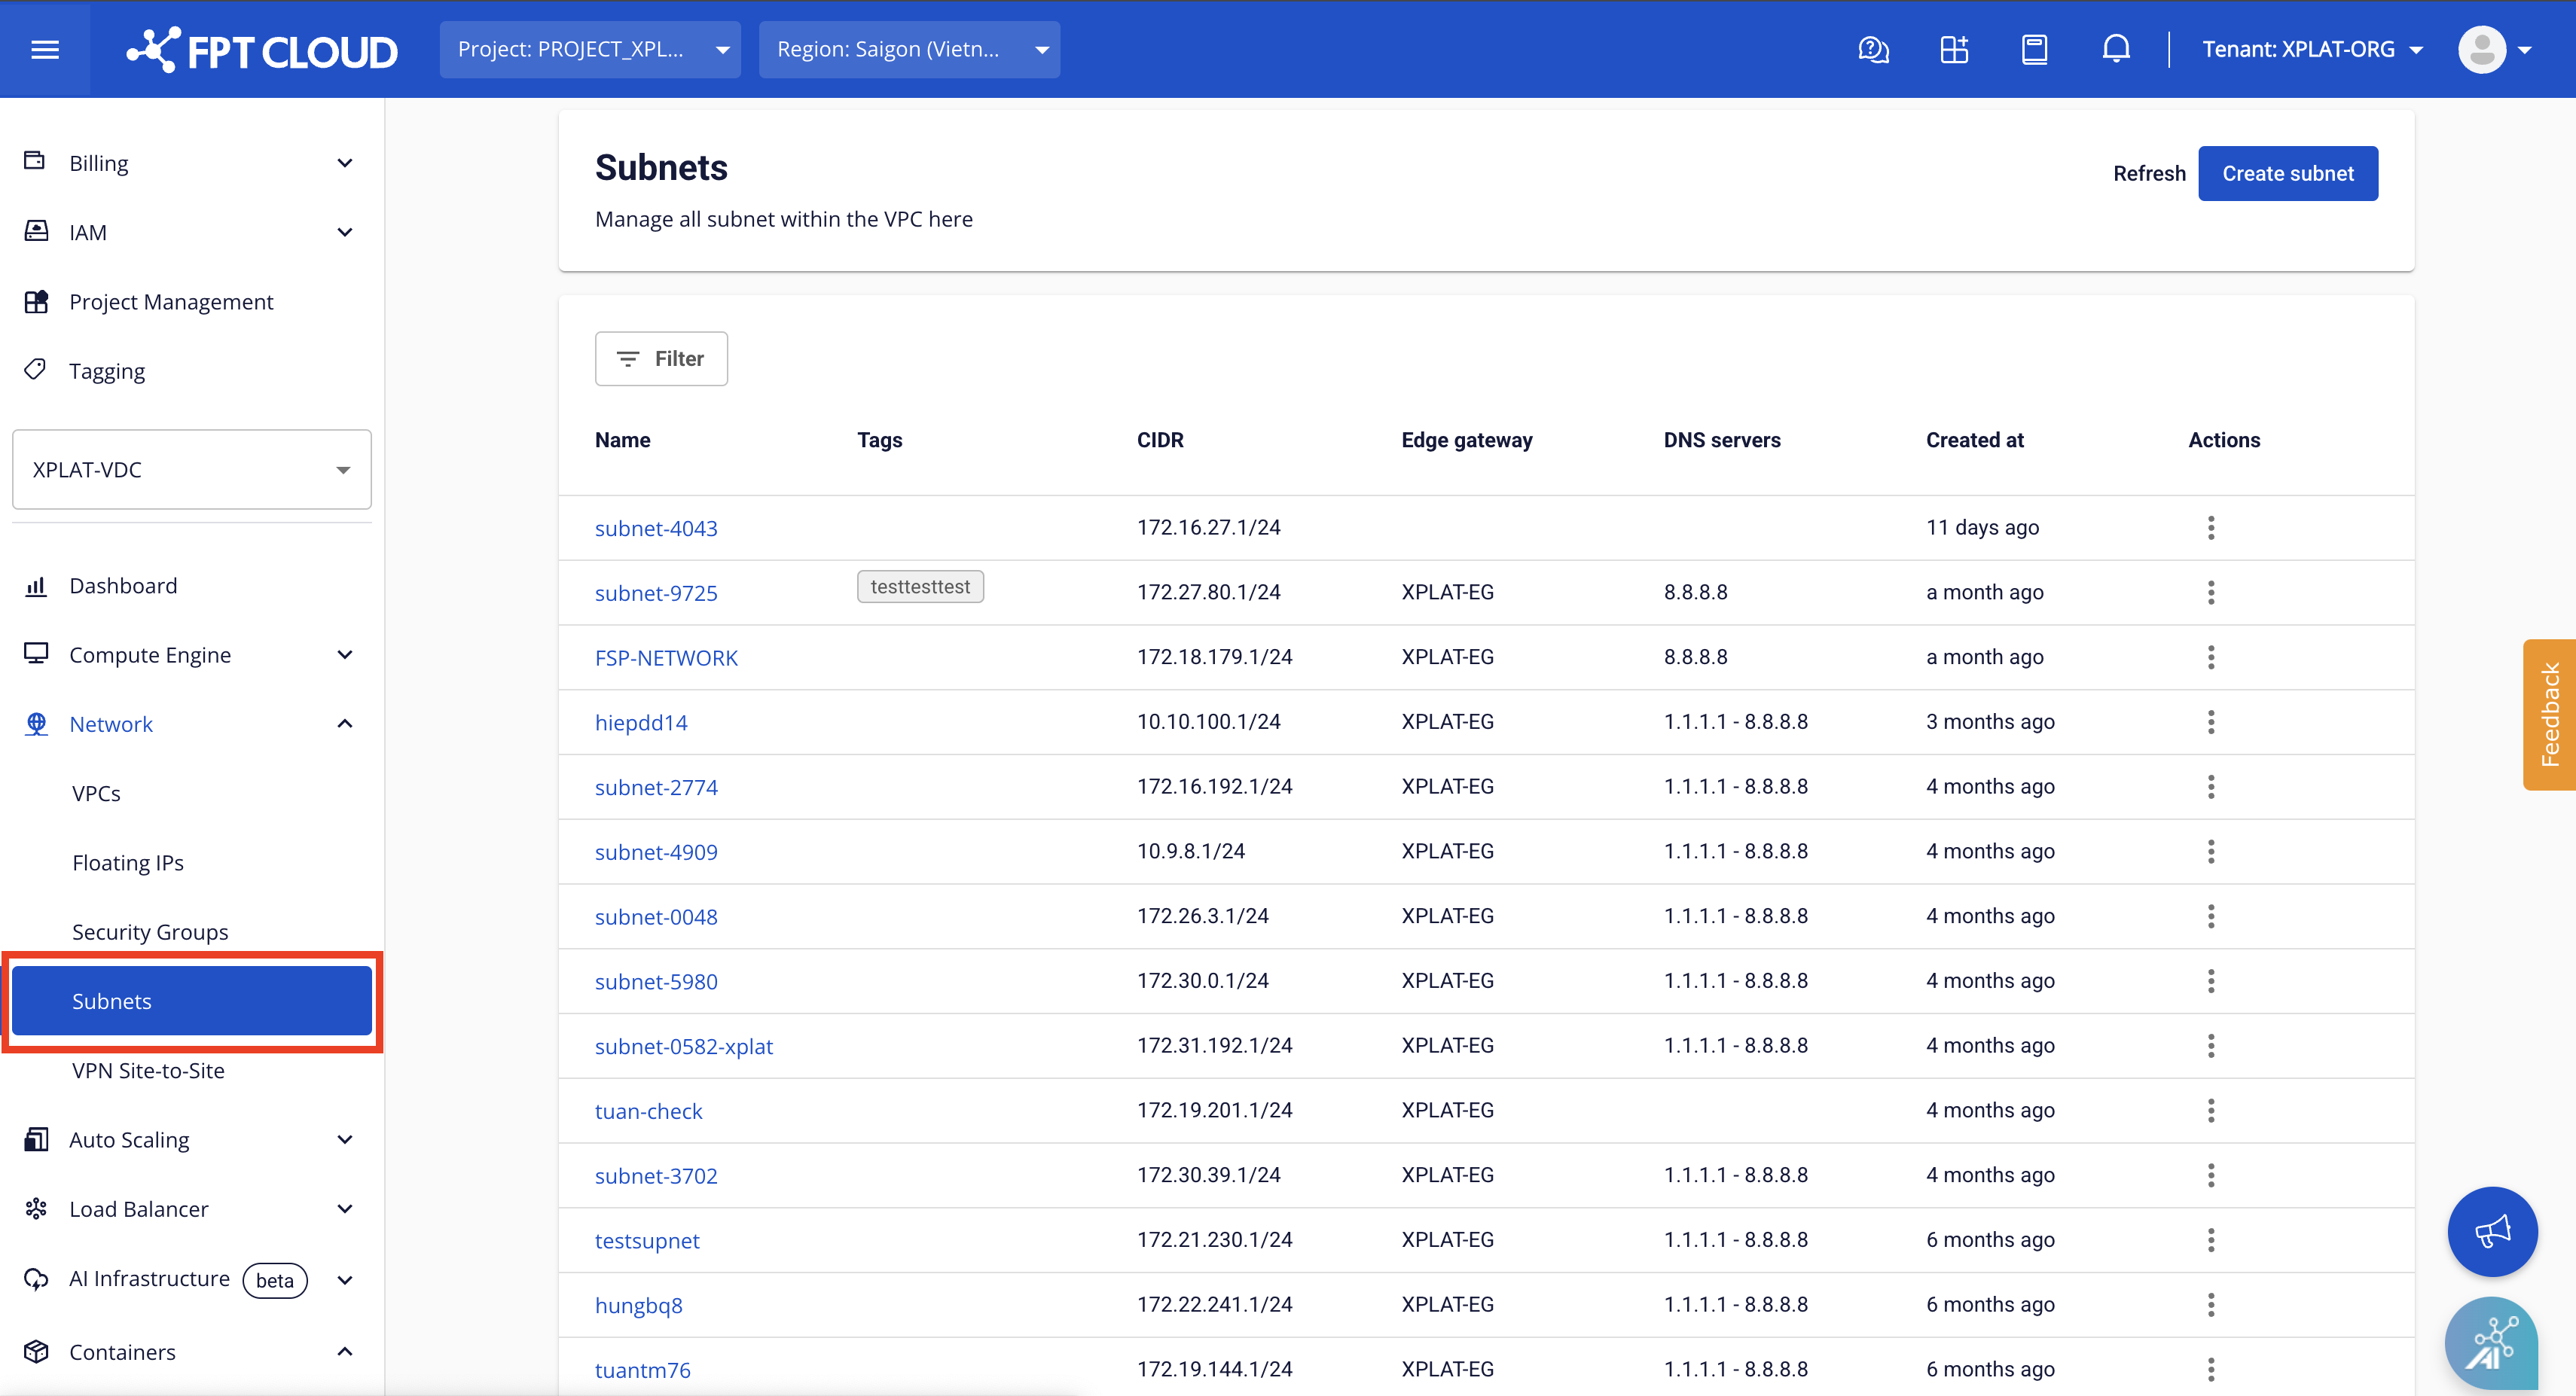Viewport: 2576px width, 1396px height.
Task: Open the Project selector dropdown
Action: (x=590, y=49)
